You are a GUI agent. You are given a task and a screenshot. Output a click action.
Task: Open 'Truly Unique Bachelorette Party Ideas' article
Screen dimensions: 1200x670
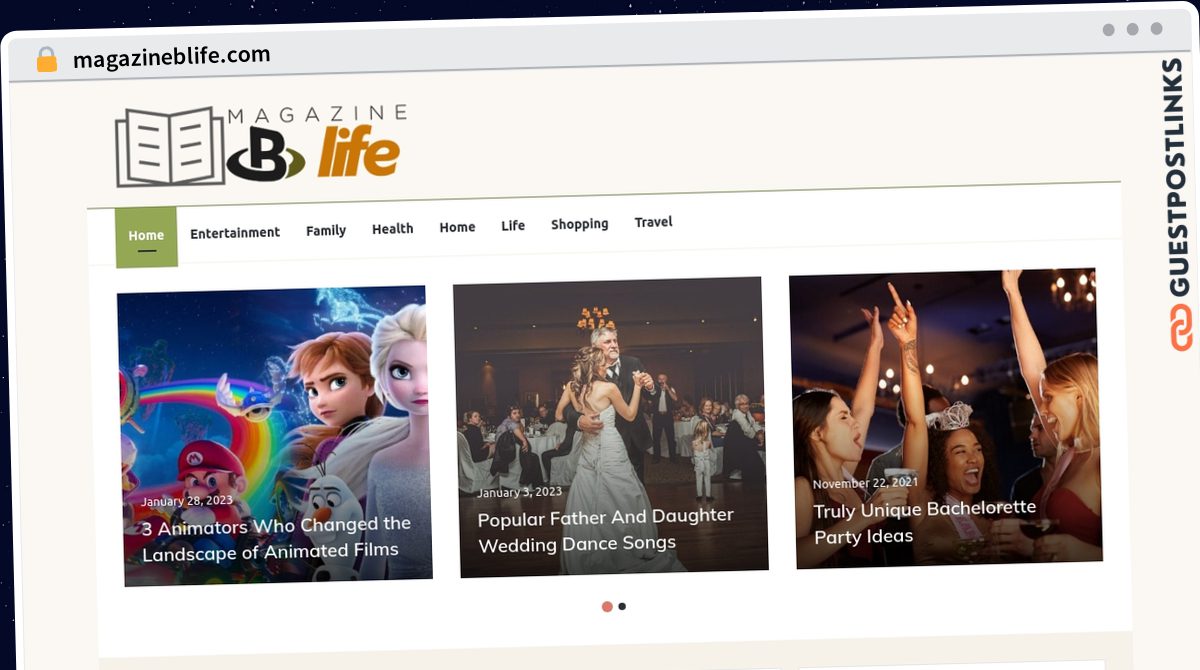925,522
